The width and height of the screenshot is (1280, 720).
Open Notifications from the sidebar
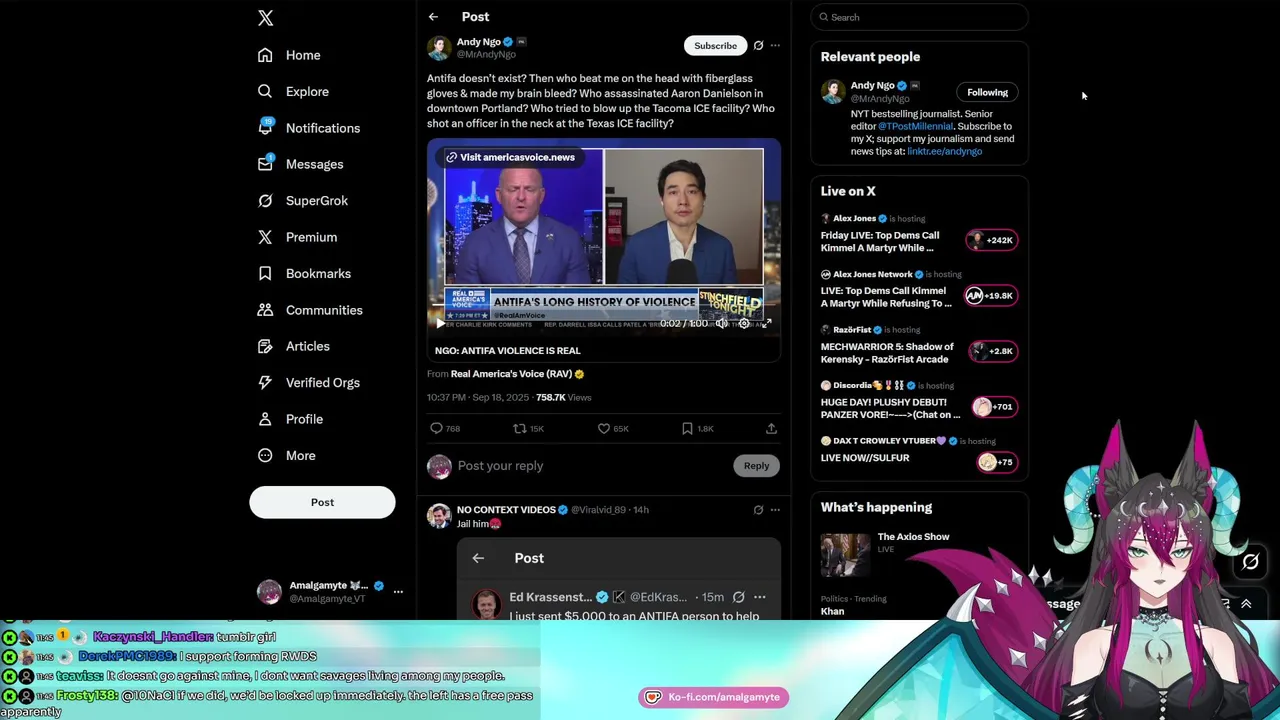(x=308, y=128)
